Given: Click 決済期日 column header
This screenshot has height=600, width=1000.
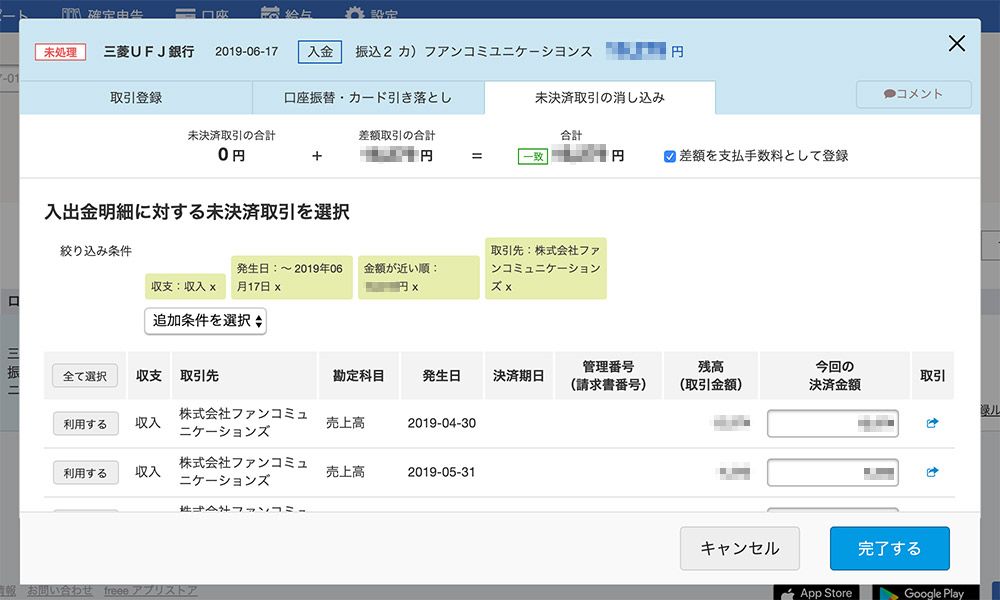Looking at the screenshot, I should [518, 376].
